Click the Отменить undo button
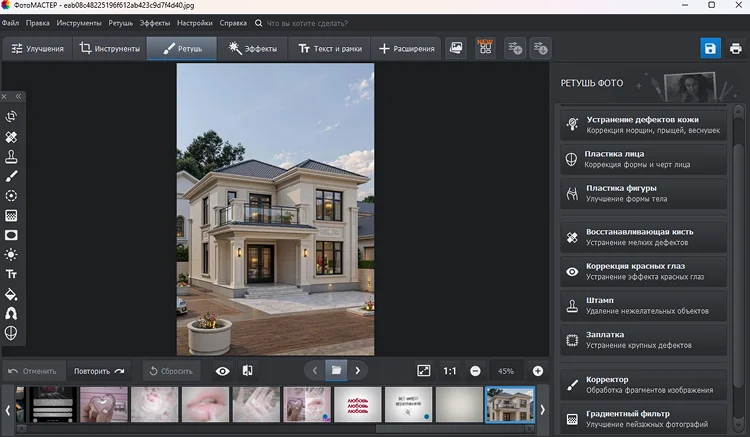The height and width of the screenshot is (437, 750). click(x=33, y=371)
